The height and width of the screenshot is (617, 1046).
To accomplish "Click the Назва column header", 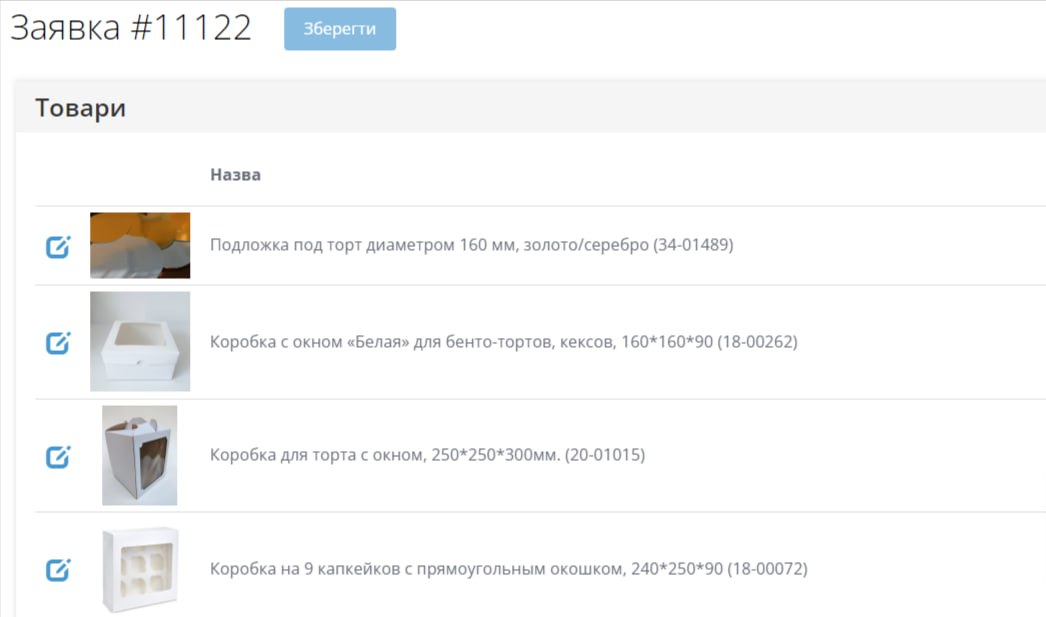I will (x=235, y=175).
